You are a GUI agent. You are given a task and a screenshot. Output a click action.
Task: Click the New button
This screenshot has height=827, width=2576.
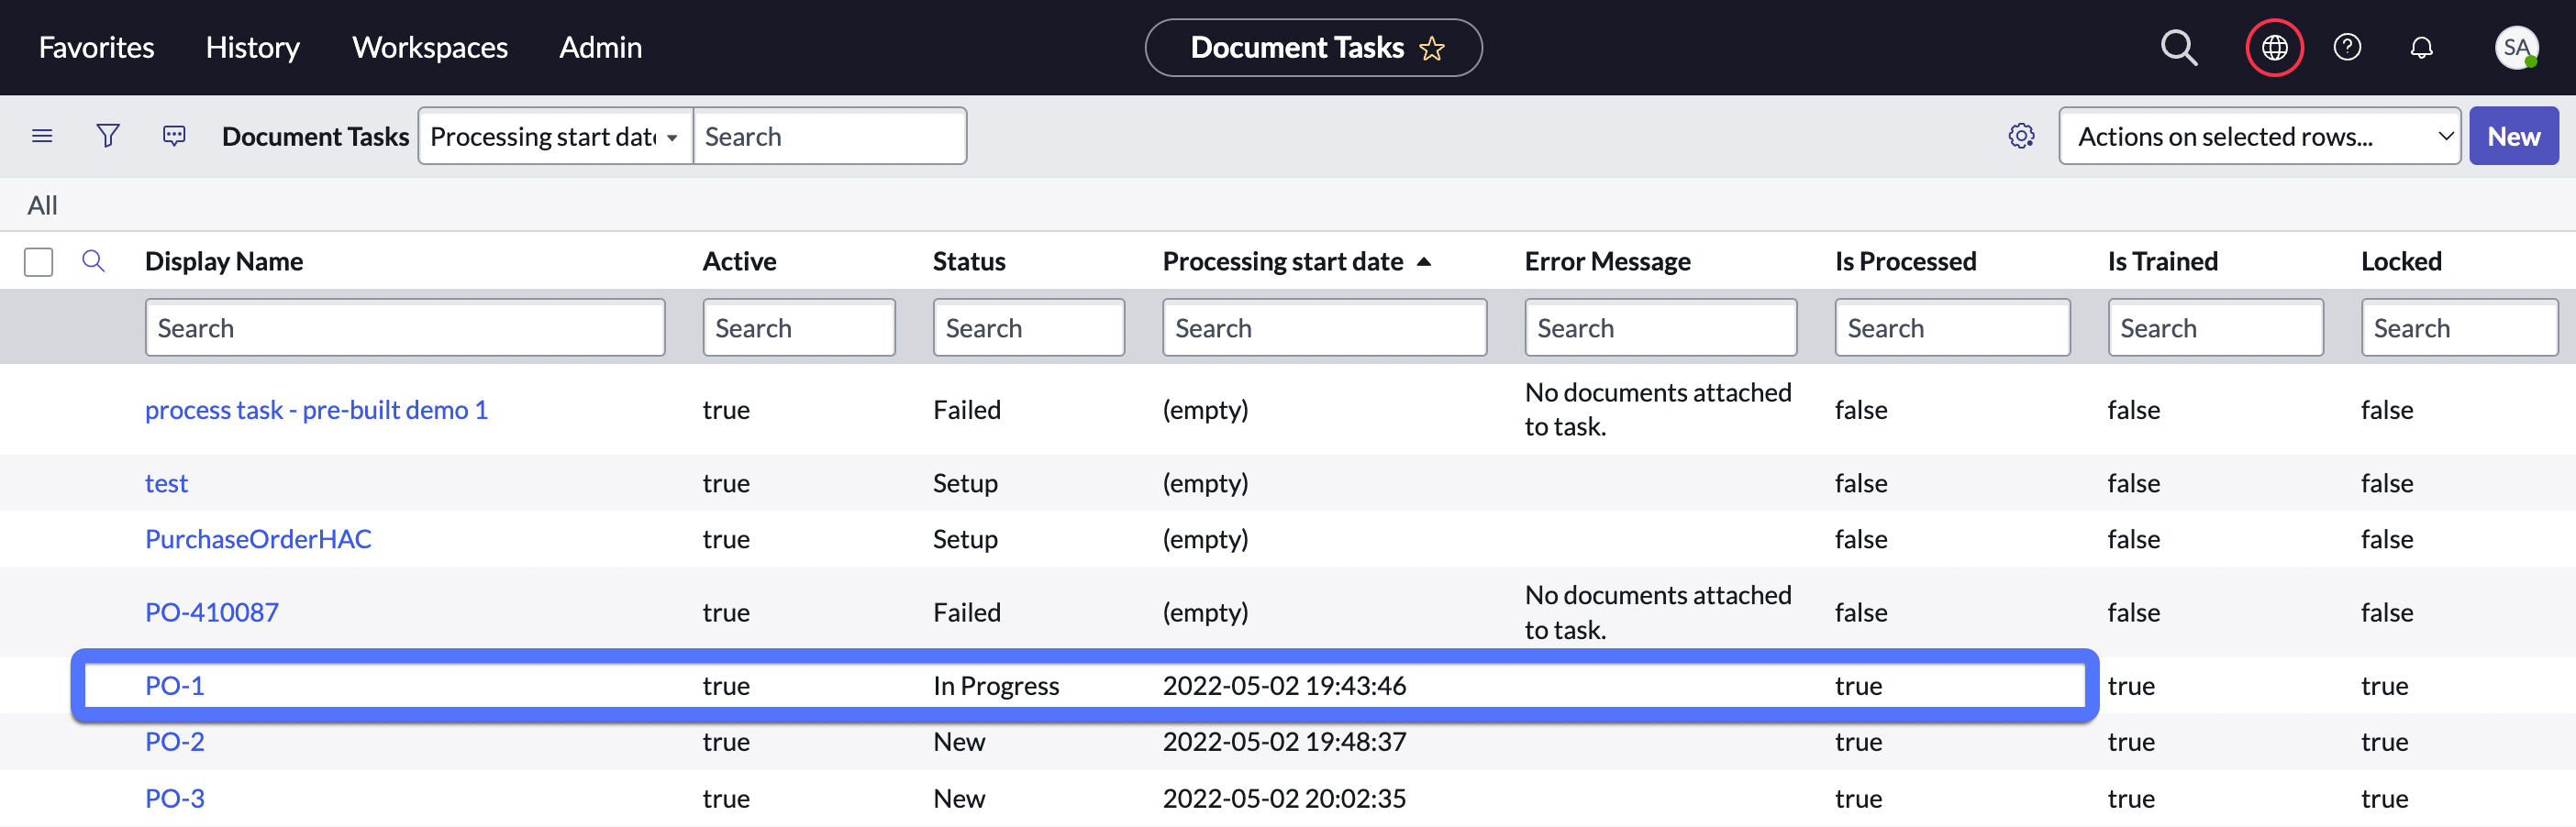coord(2513,136)
